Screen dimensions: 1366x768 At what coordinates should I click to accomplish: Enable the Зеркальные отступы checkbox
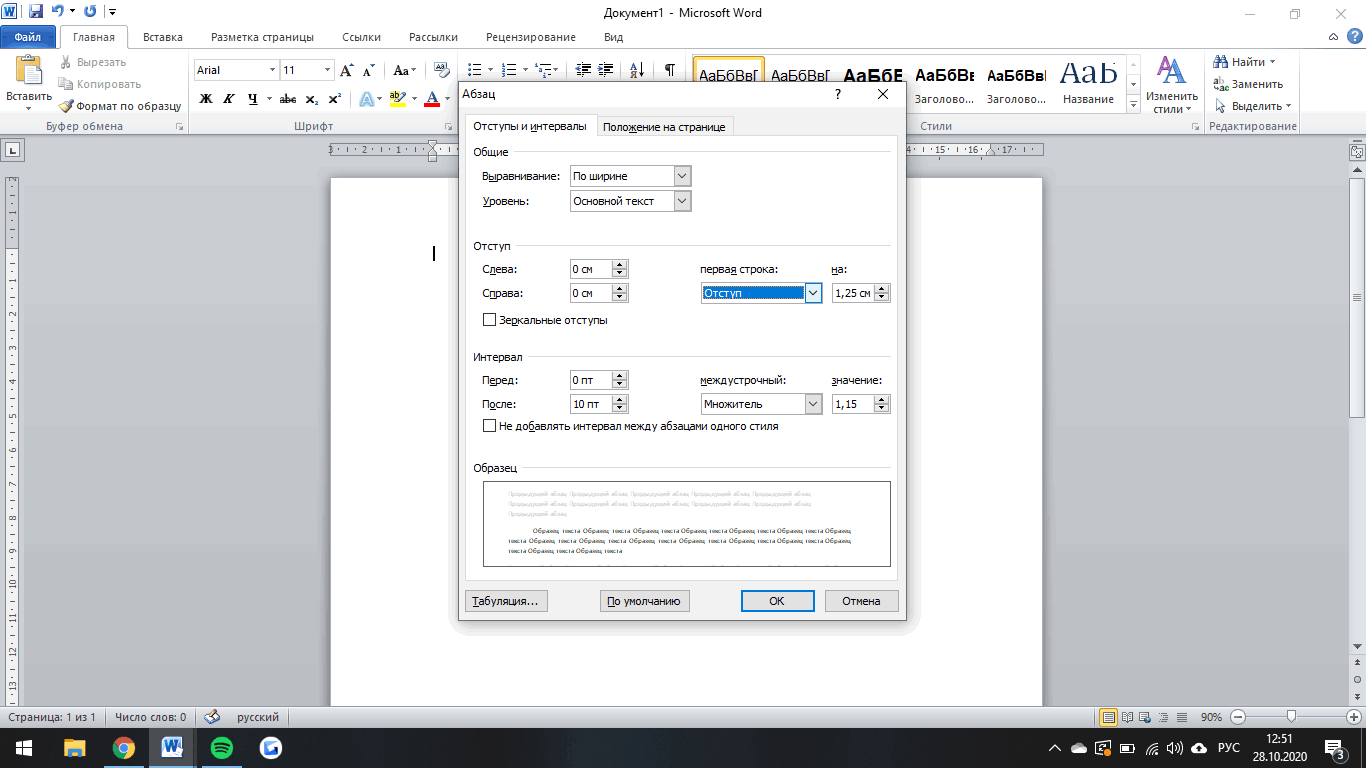click(x=489, y=320)
